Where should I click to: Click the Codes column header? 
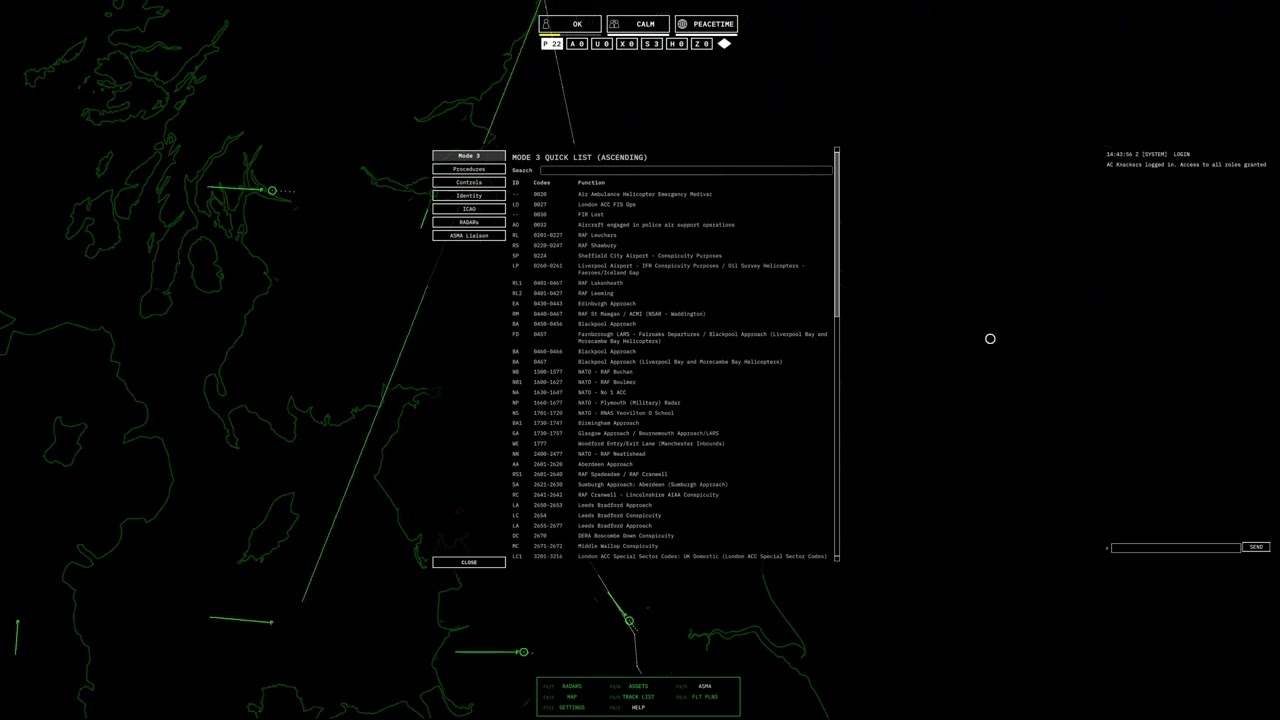[541, 183]
